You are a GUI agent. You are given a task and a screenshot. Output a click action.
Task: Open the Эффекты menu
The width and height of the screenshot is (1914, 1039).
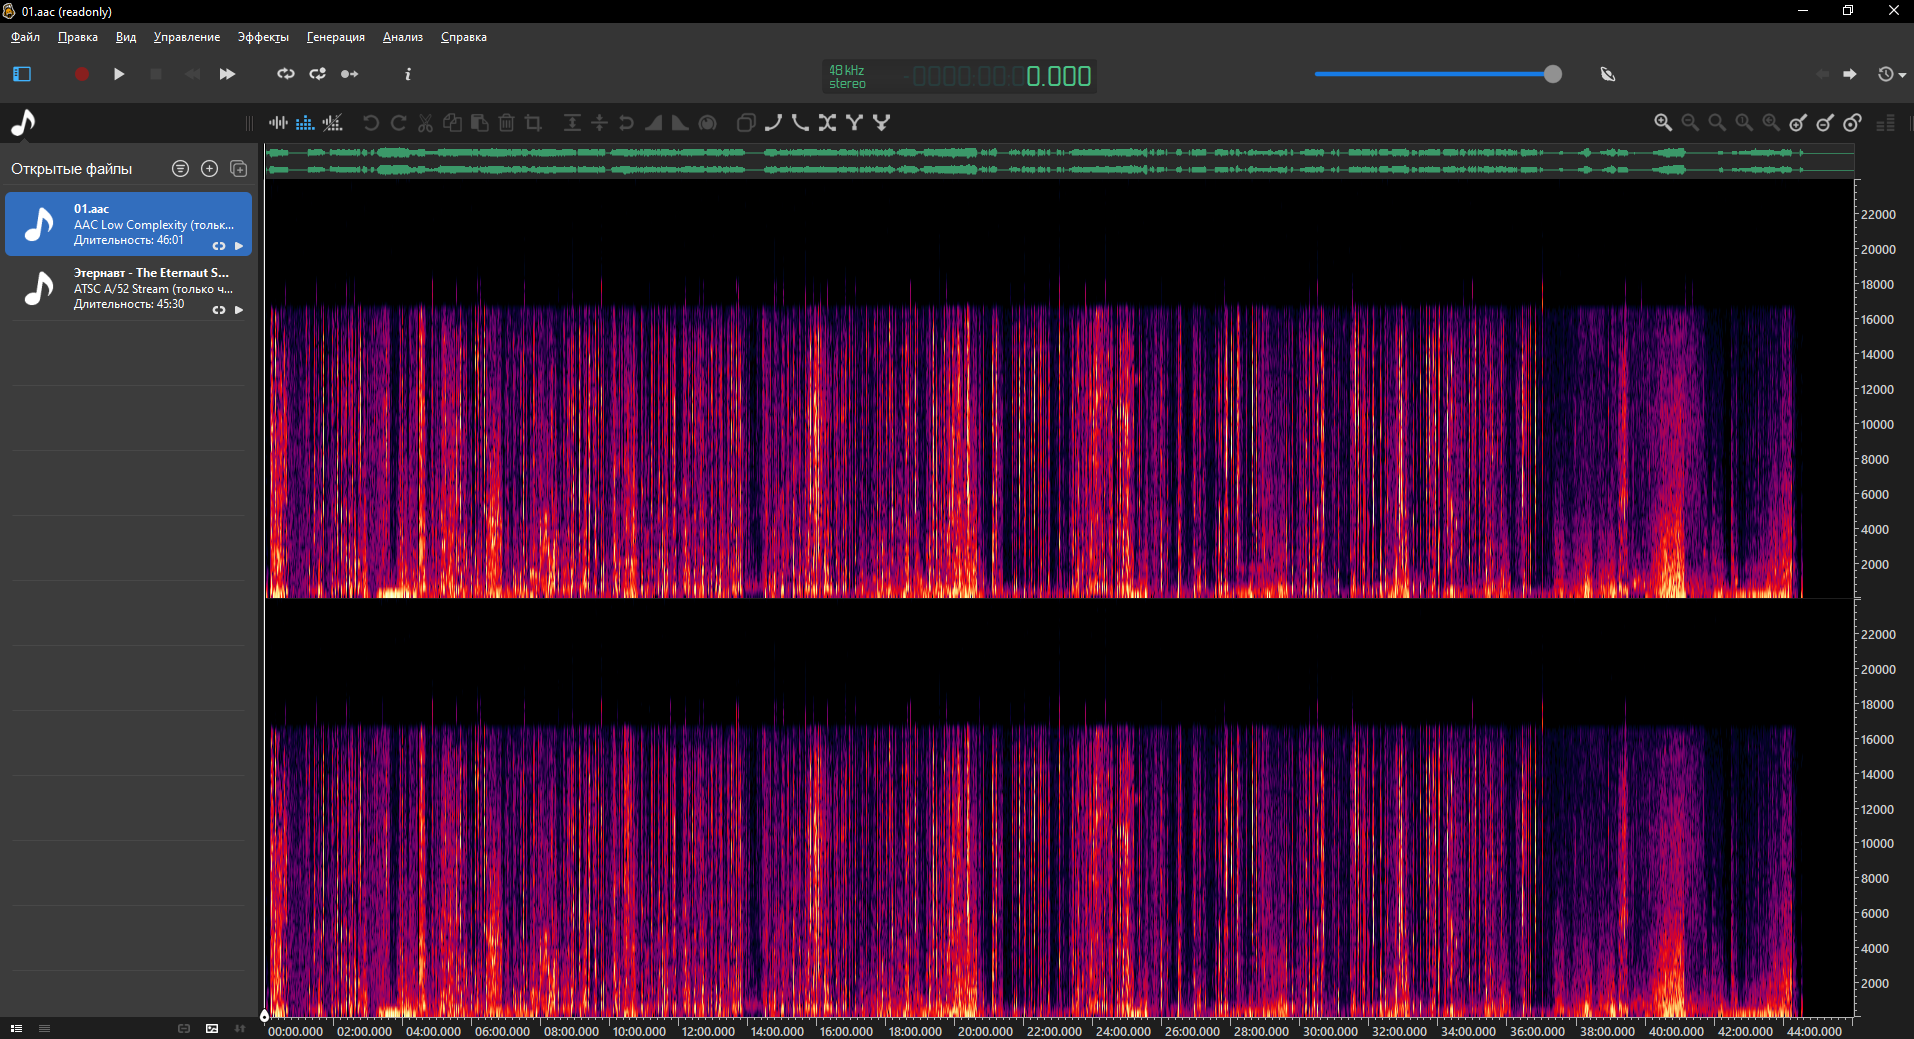coord(263,37)
